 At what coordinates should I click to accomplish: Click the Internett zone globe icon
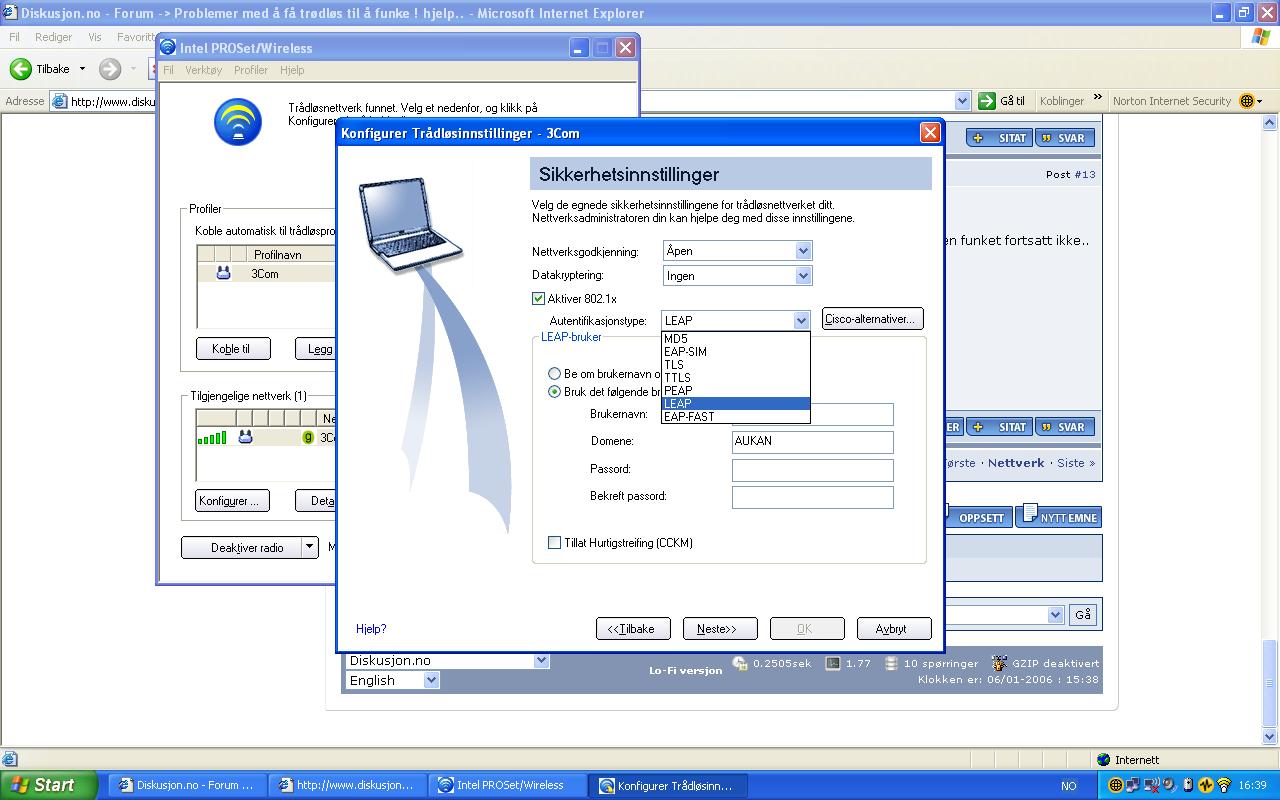click(1103, 760)
